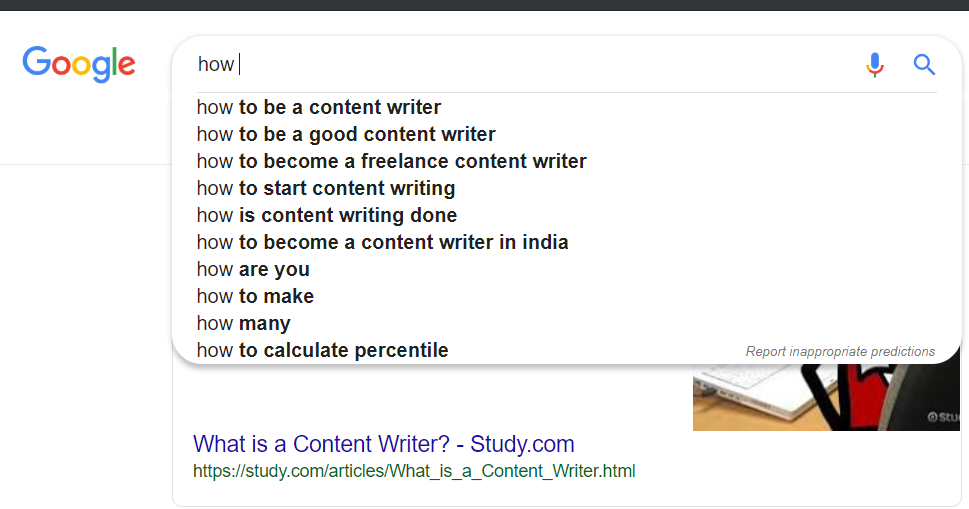Choose "how to become a freelance content writer"
Viewport: 969px width, 509px height.
pyautogui.click(x=391, y=161)
